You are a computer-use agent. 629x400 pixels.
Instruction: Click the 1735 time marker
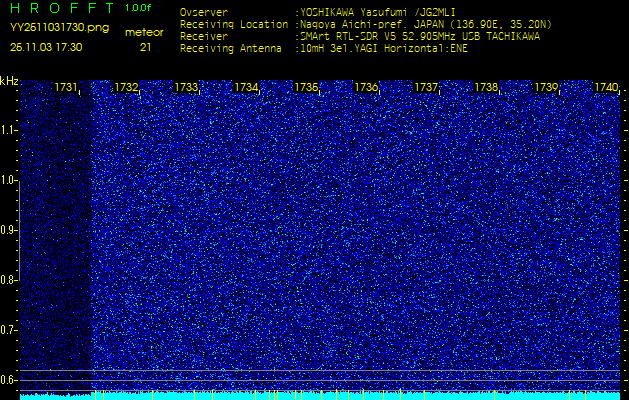[x=306, y=87]
